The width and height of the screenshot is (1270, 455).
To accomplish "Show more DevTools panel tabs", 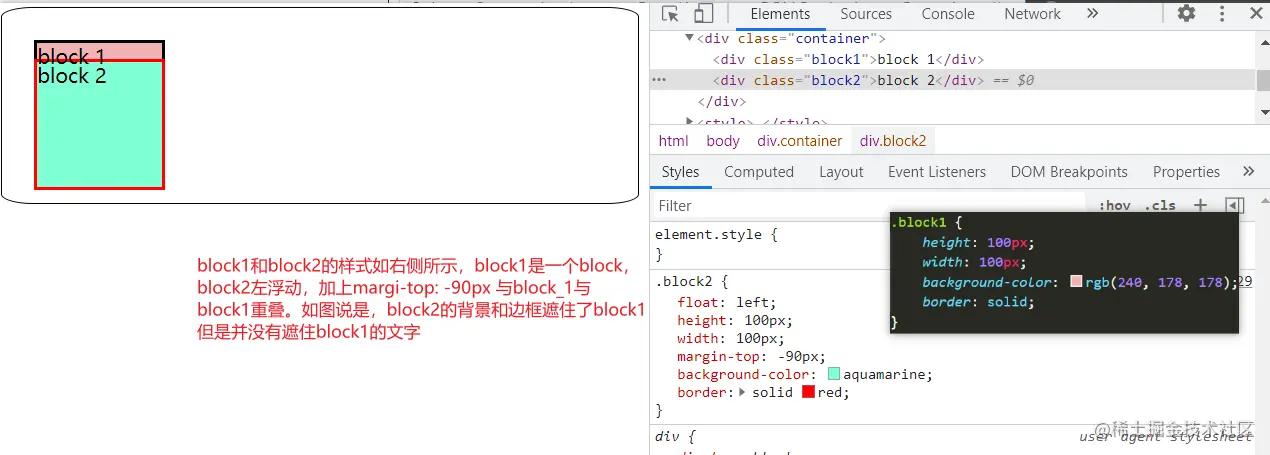I will 1092,13.
